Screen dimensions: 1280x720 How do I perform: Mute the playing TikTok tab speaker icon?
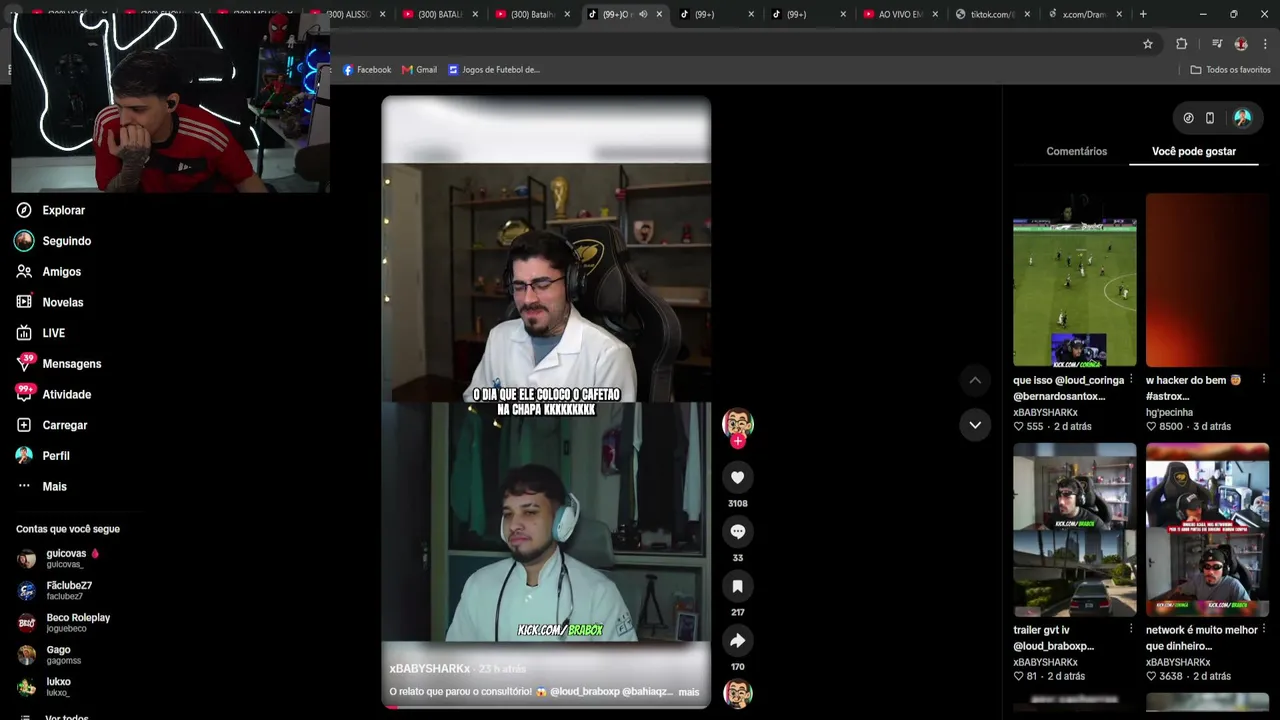coord(643,14)
